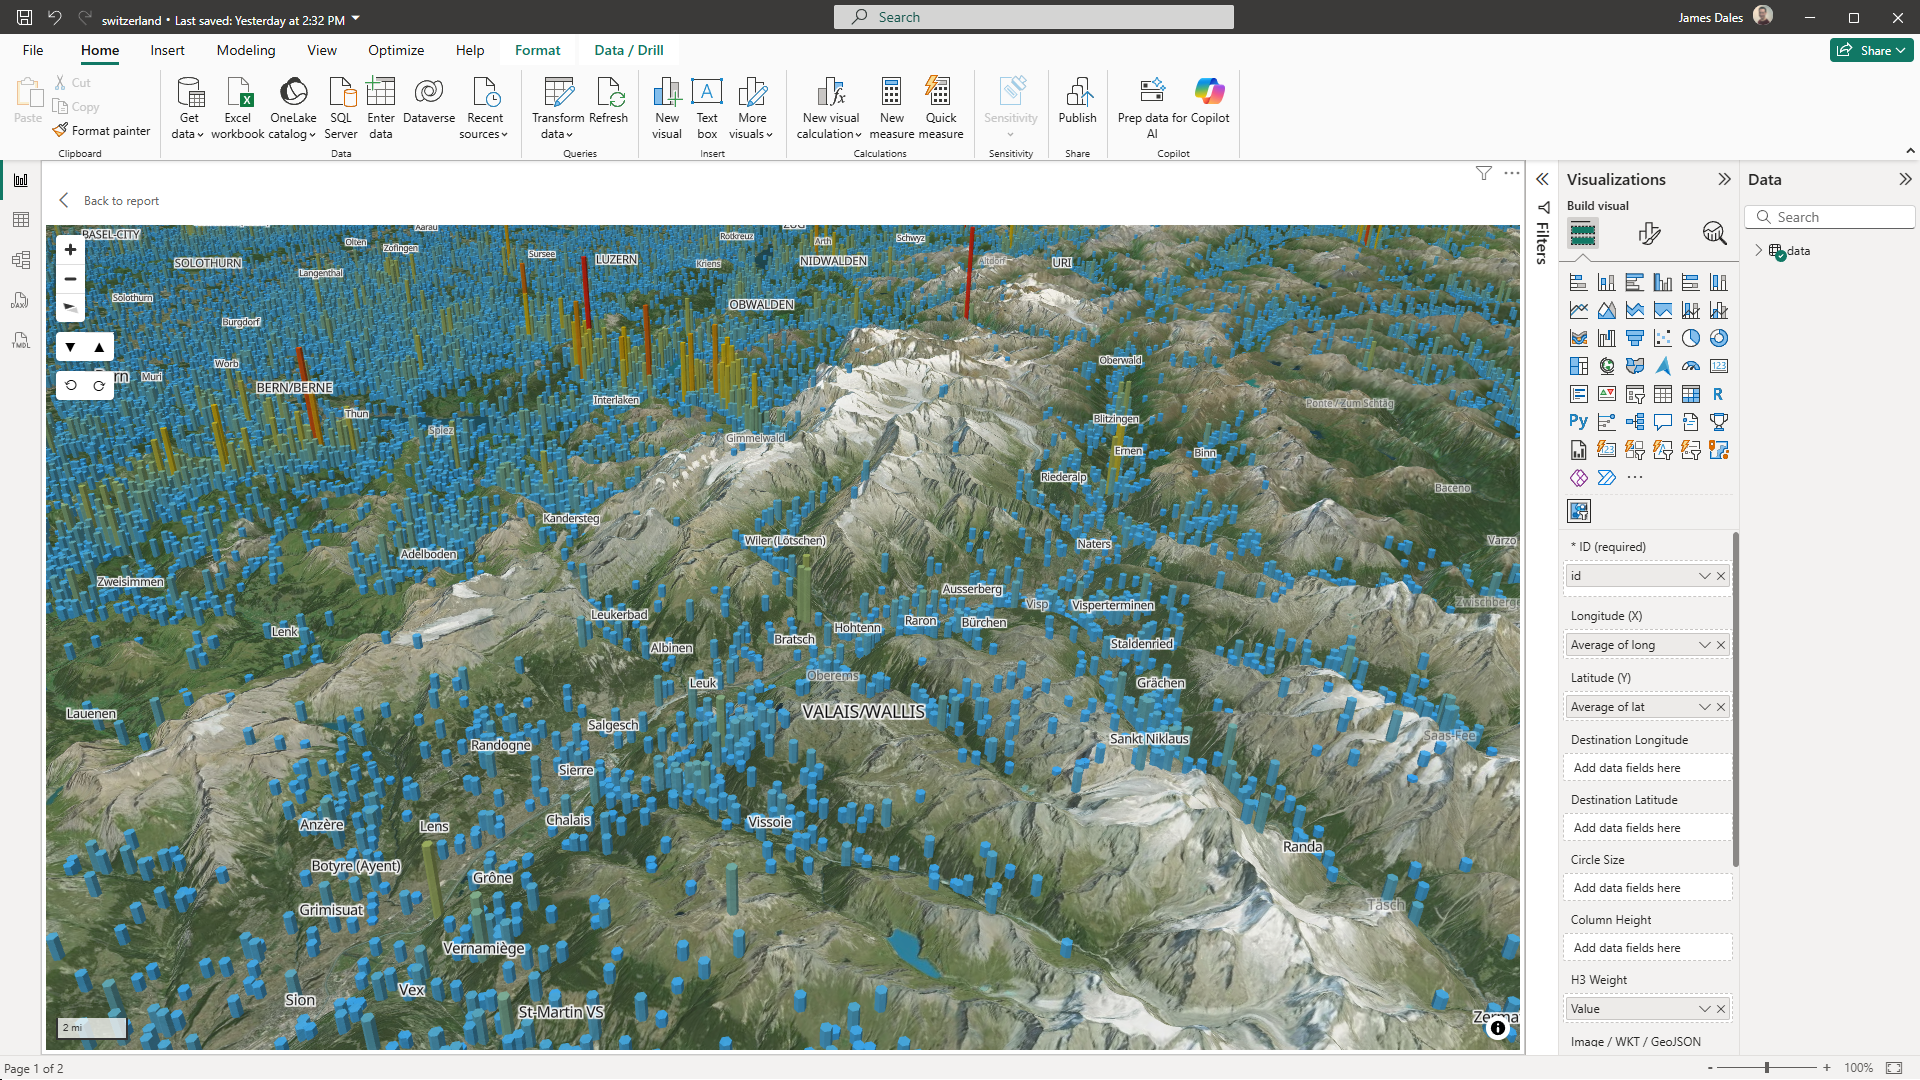This screenshot has width=1920, height=1080.
Task: Remove the id field from ID
Action: pos(1721,576)
